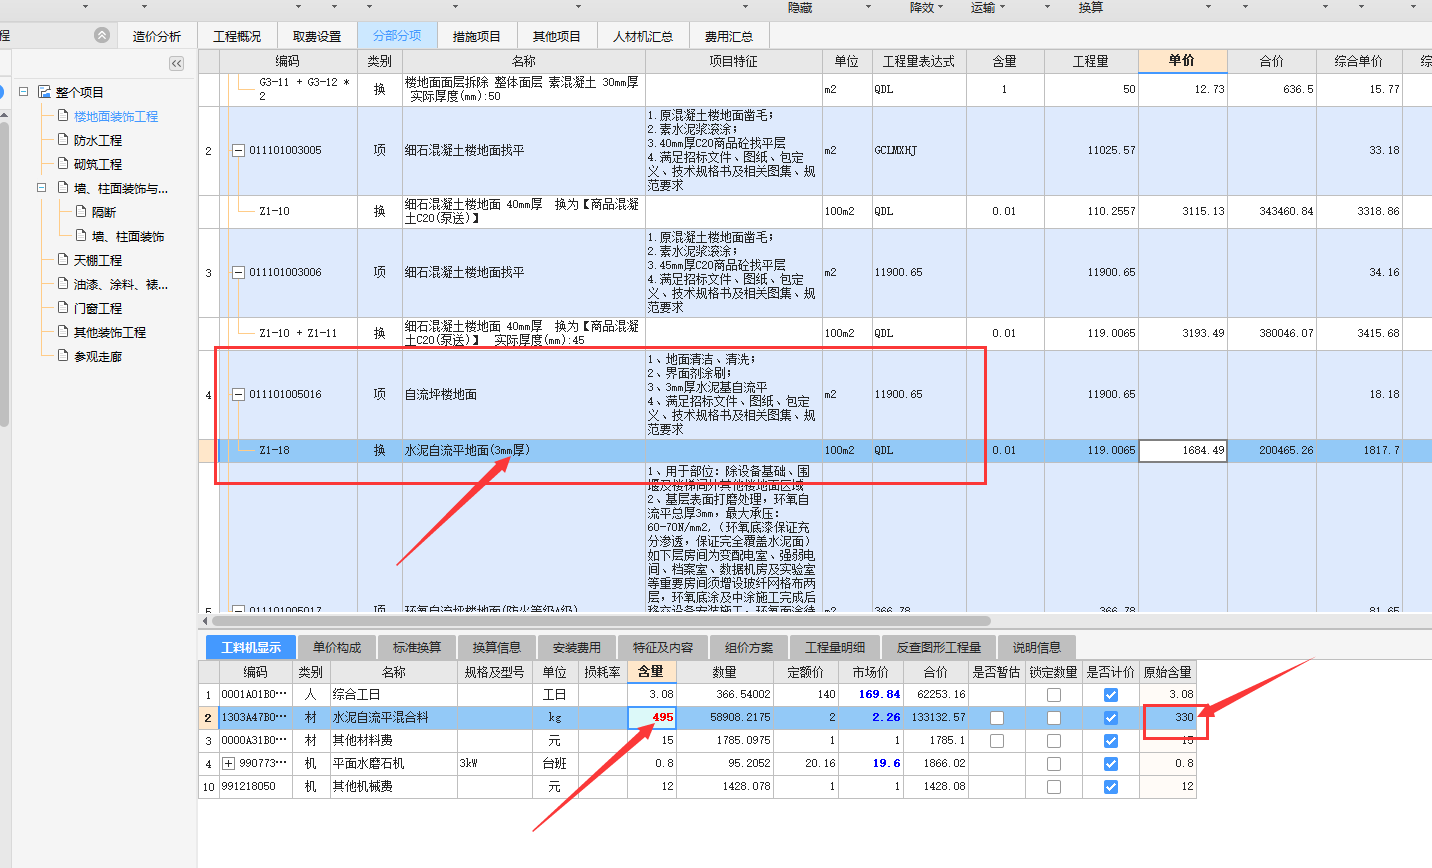Select the 反查图形工程量 bottom tab
The image size is (1432, 868).
pos(939,647)
